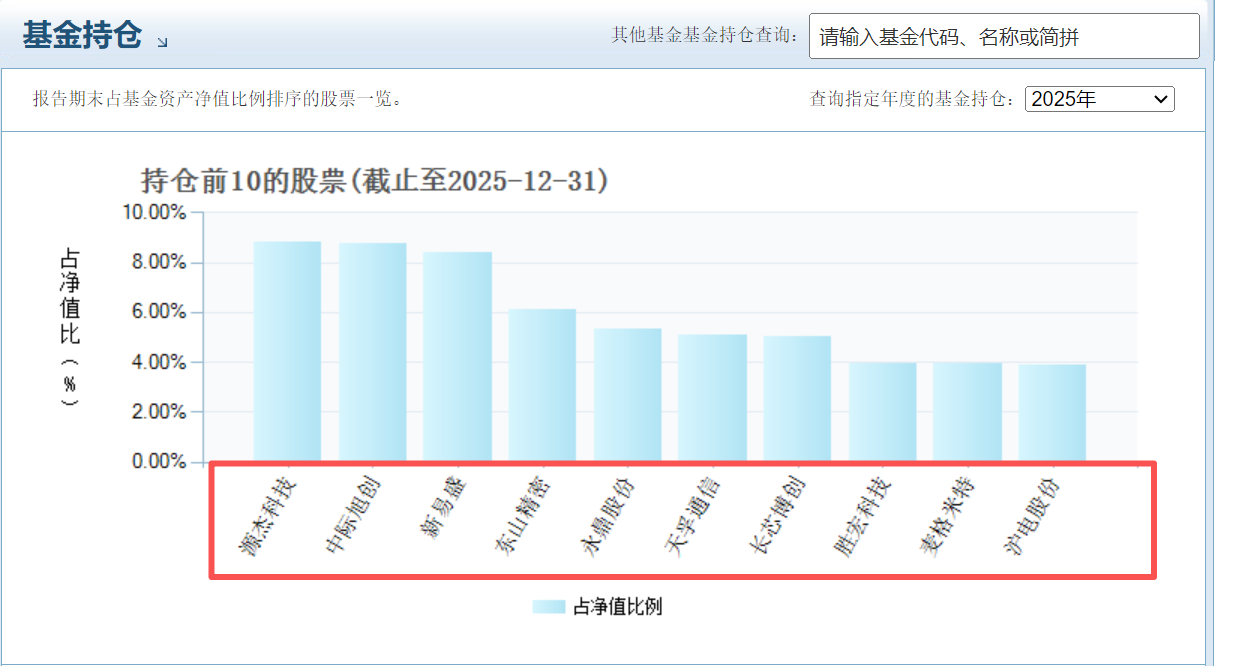Select the 新易盛 bar in chart

(457, 357)
